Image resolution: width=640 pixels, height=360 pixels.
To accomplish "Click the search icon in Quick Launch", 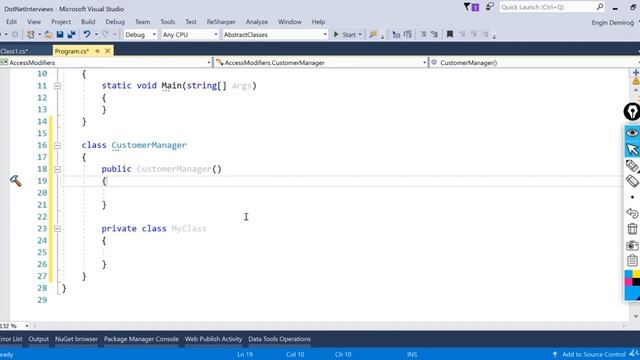I will tap(600, 7).
